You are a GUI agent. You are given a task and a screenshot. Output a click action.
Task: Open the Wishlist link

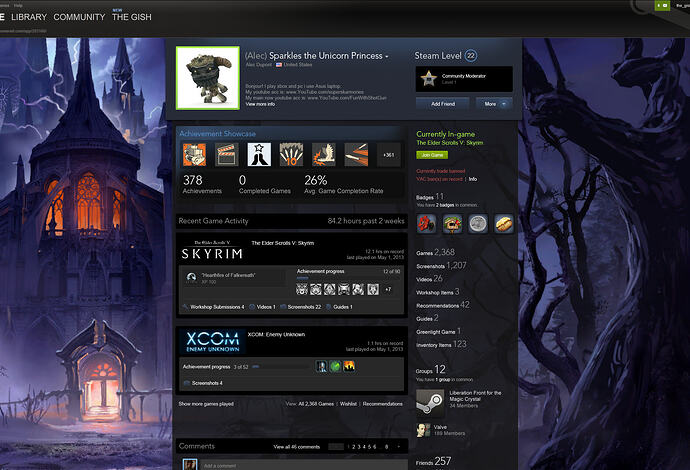coord(348,404)
